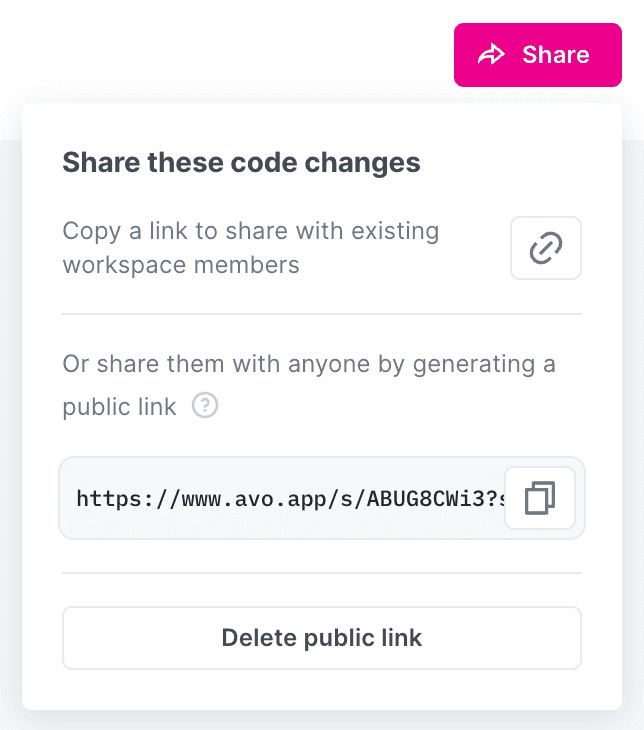Click the word "Delete" on the bottom button
This screenshot has height=730, width=644.
click(x=255, y=638)
